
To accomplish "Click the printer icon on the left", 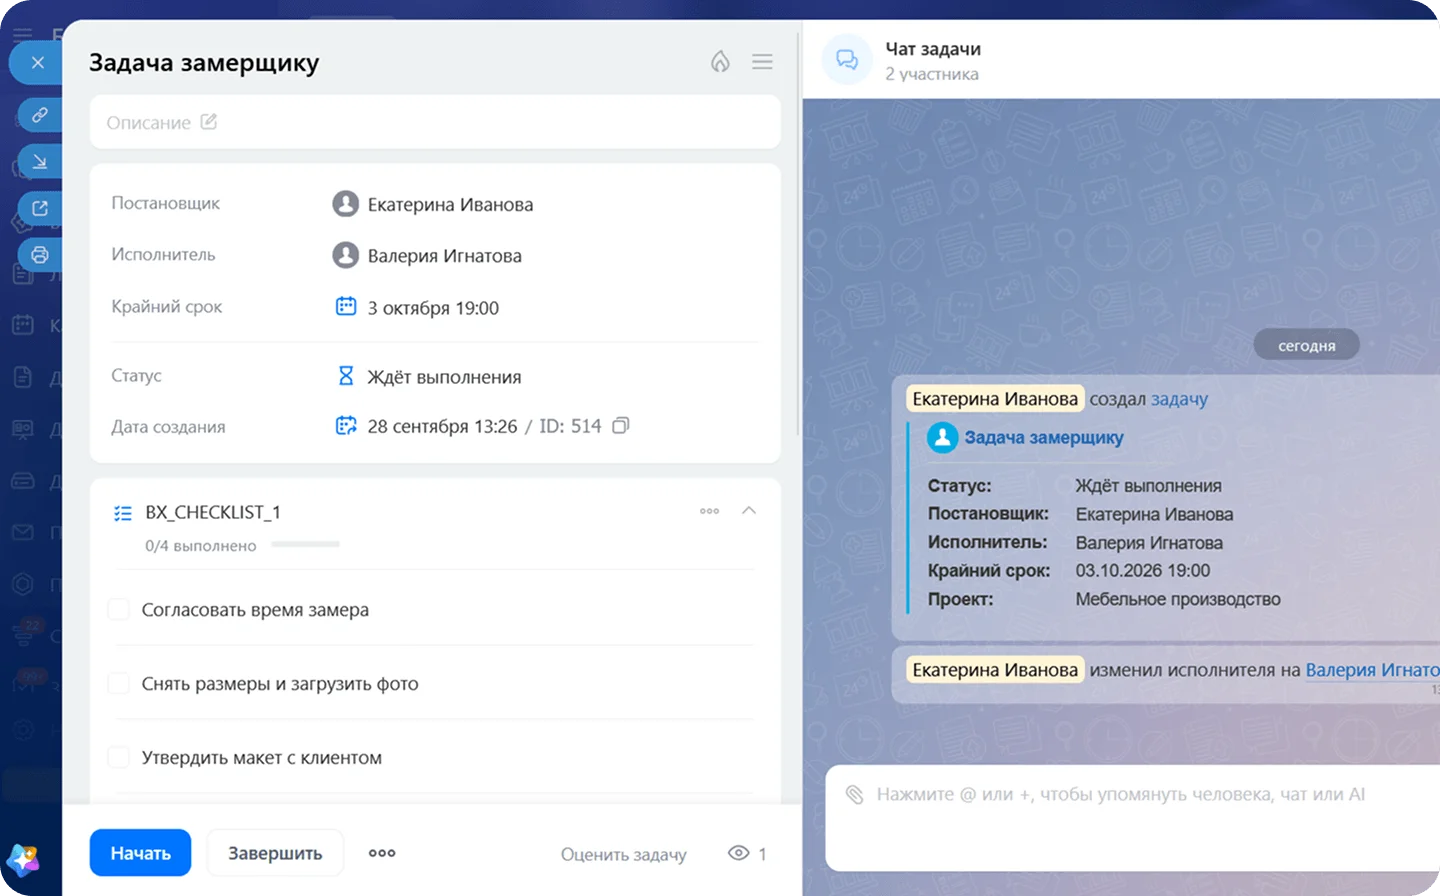I will point(40,255).
